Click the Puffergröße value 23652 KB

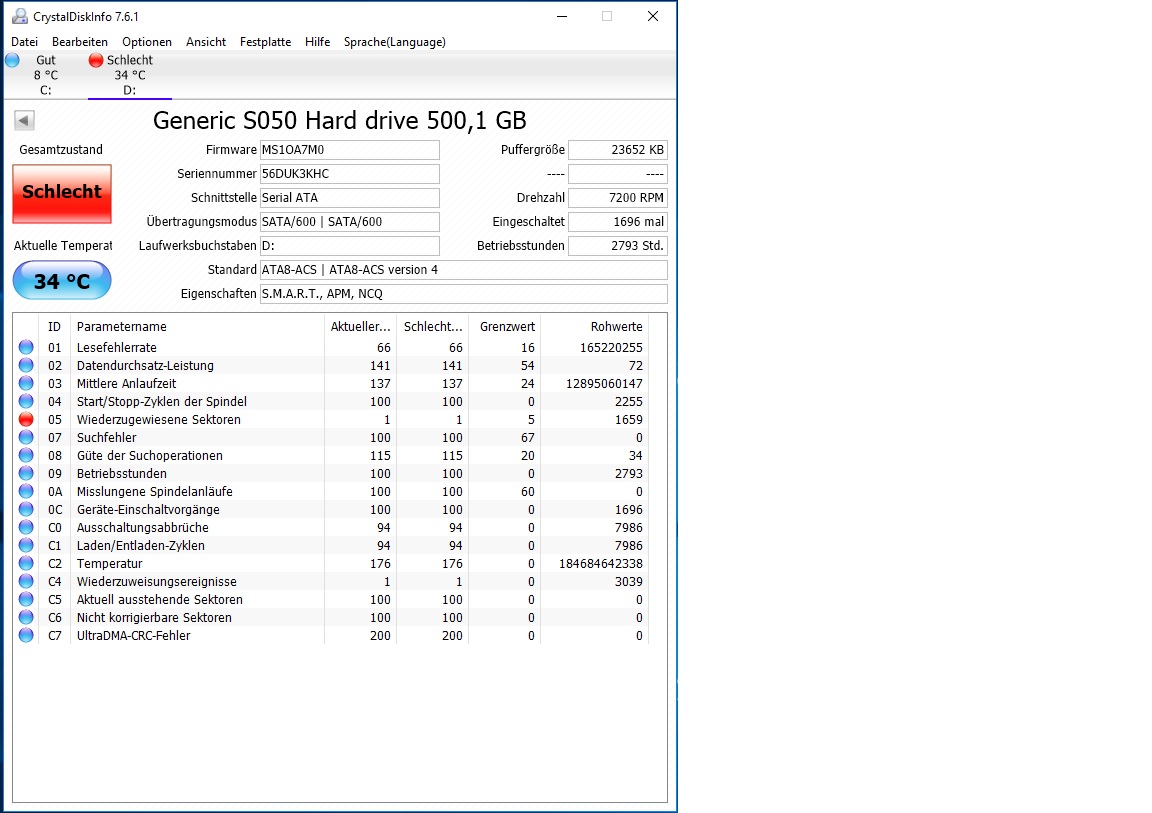click(x=618, y=150)
